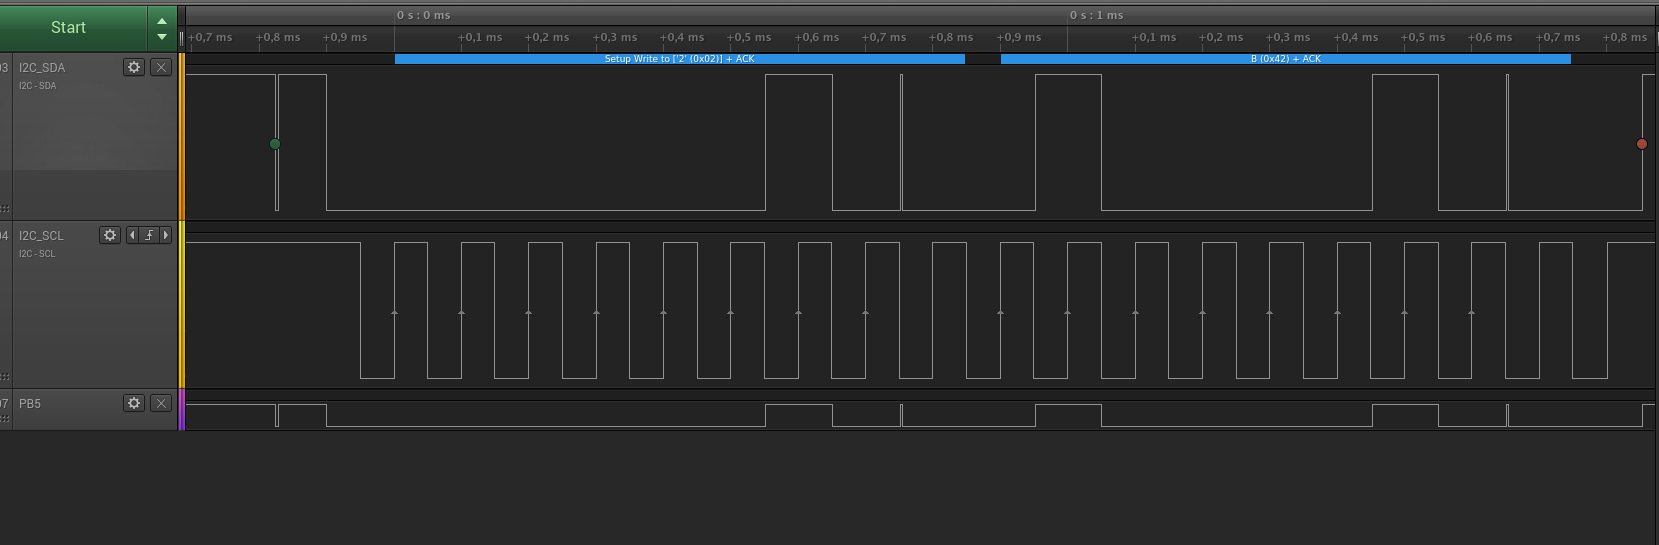
Task: Click the 'I2C - SDA' analyzer sublabel
Action: click(x=37, y=86)
